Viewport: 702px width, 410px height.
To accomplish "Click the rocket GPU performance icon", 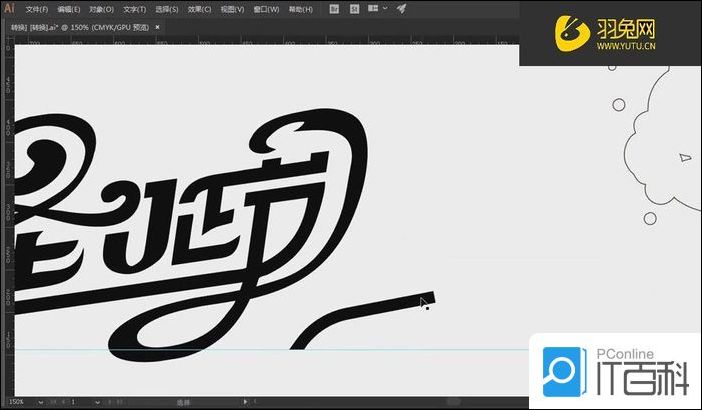I will tap(401, 9).
